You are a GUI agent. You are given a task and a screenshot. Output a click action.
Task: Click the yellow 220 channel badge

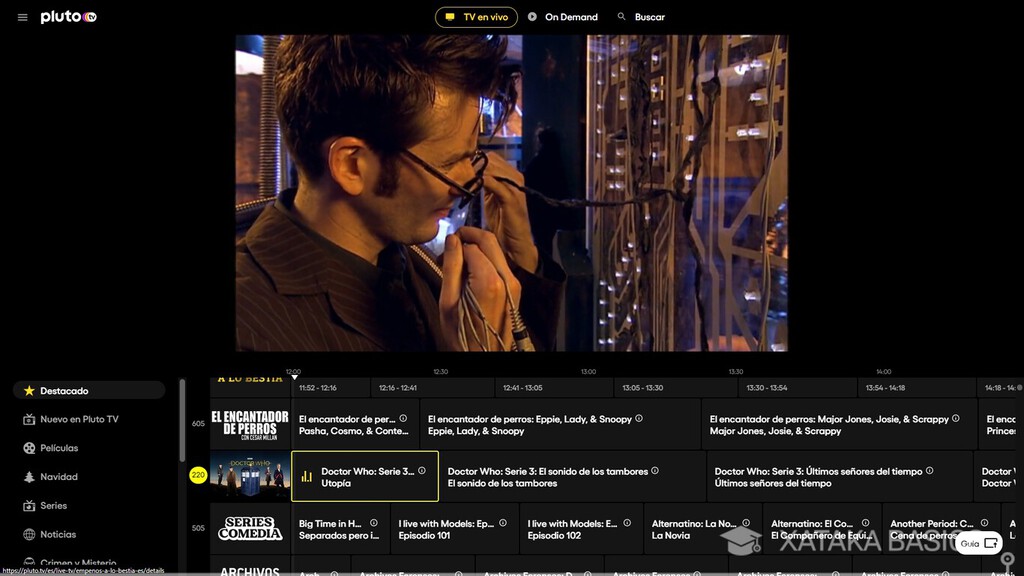point(198,475)
